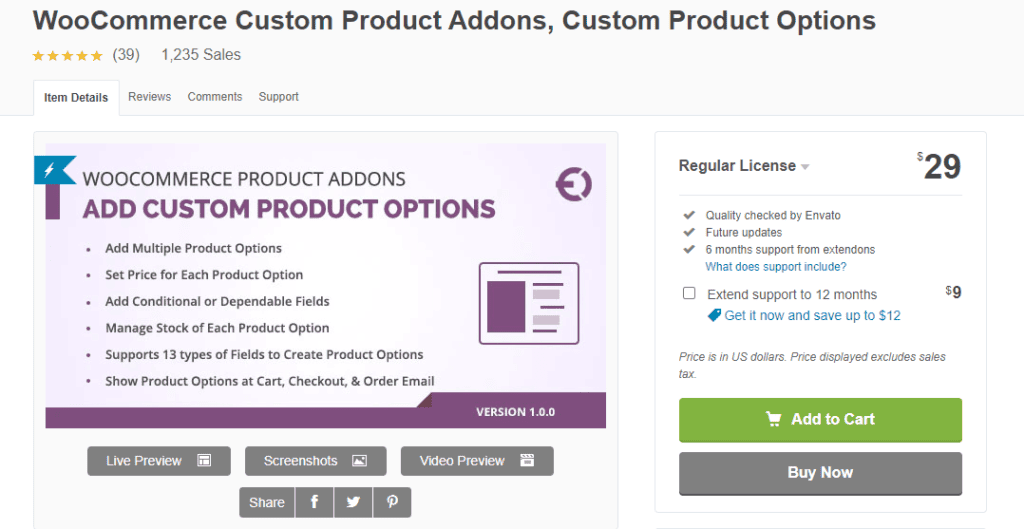View the Screenshots gallery button
1024x529 pixels.
point(315,461)
